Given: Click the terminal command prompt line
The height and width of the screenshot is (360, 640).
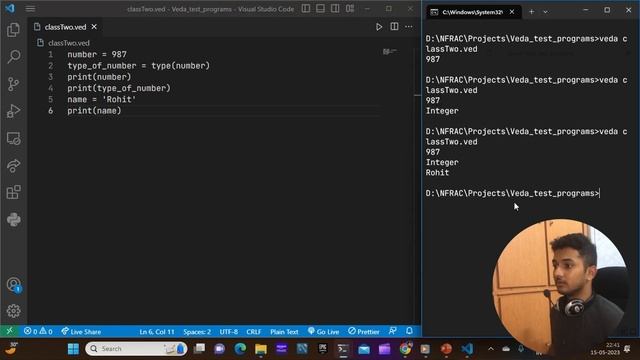Looking at the screenshot, I should (x=513, y=193).
